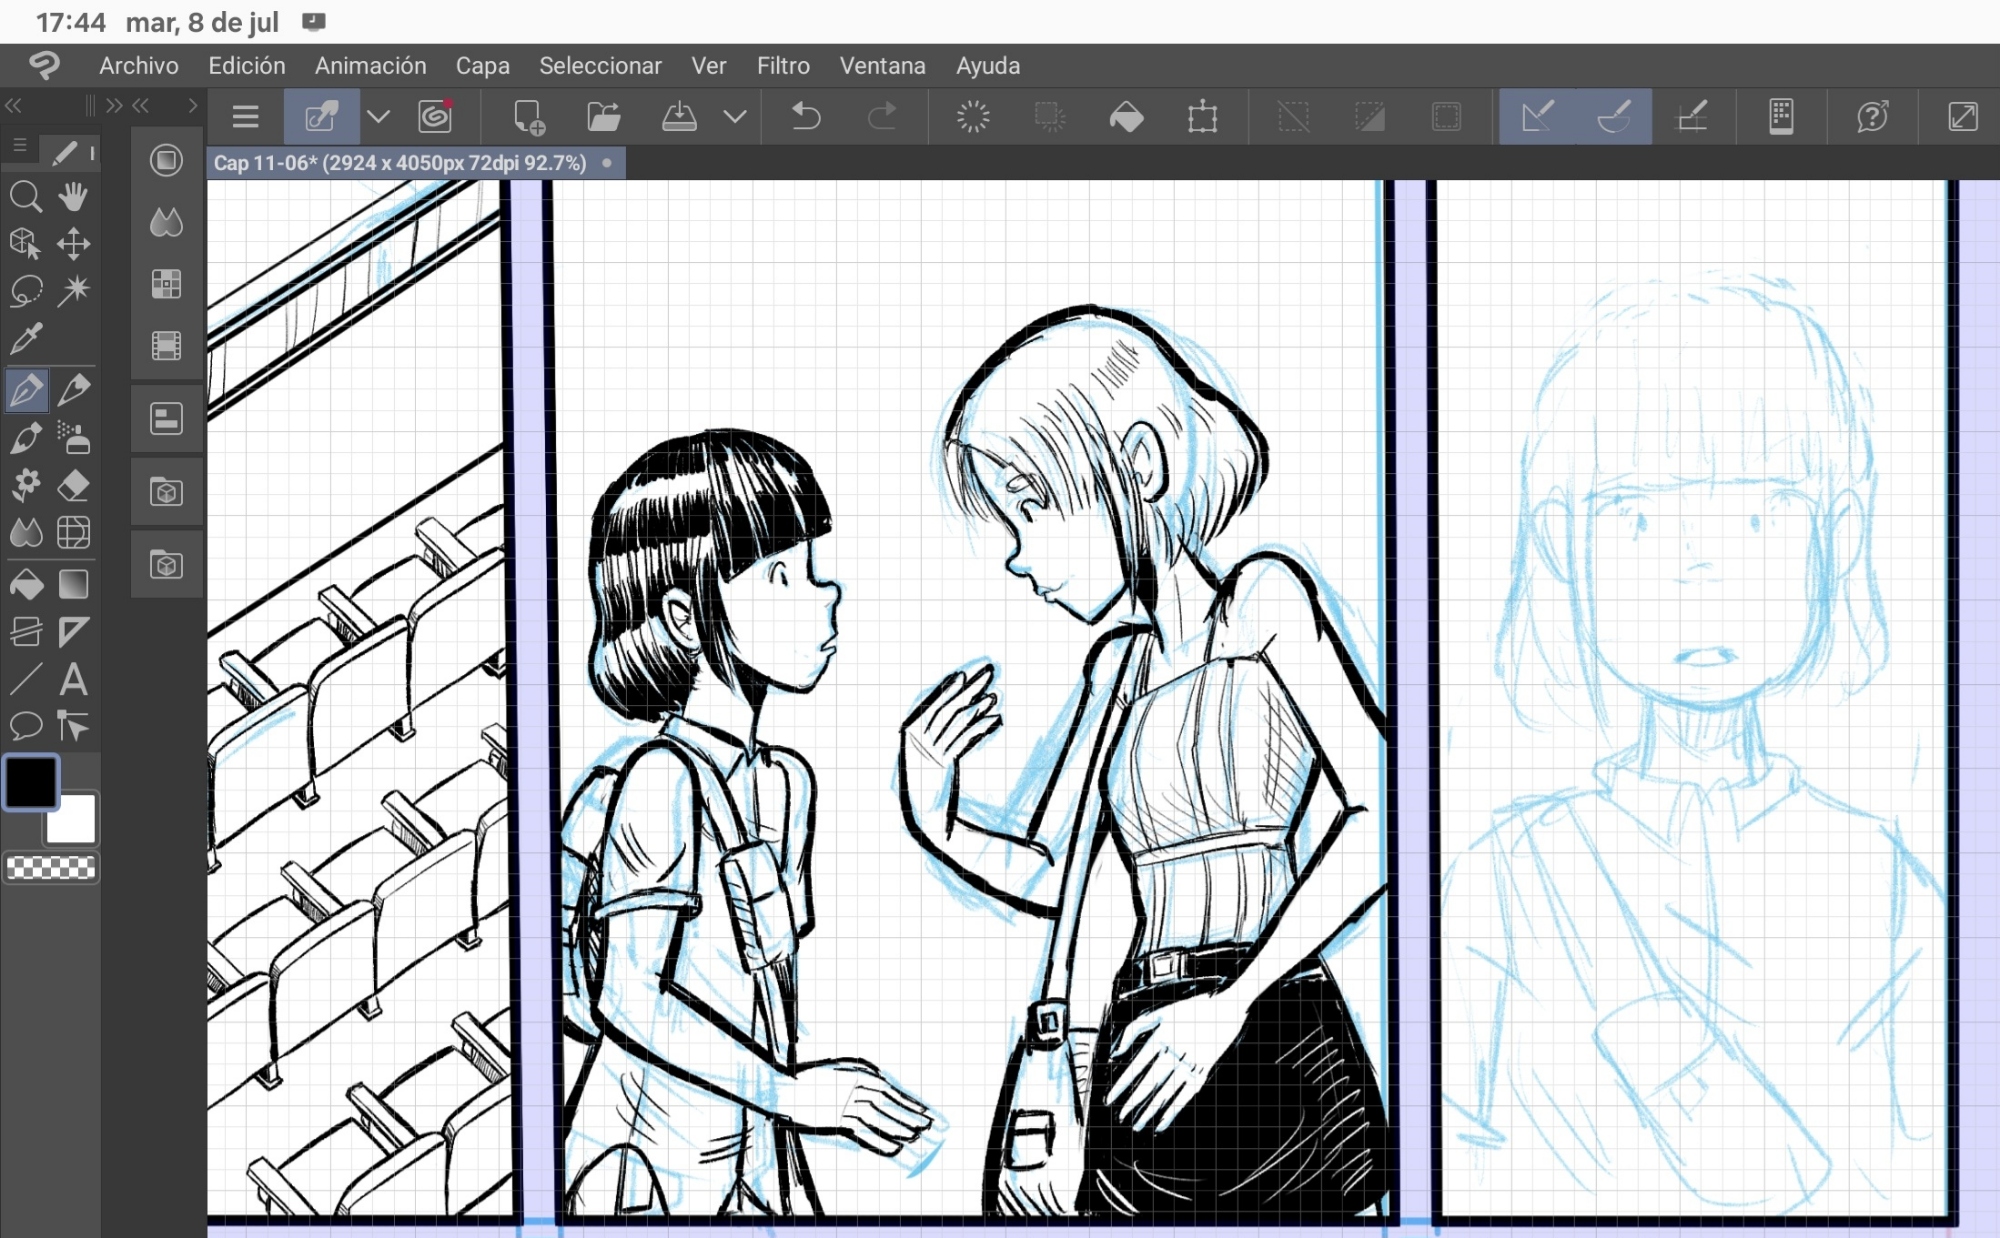
Task: Open Clip Studio launcher icon
Action: tap(435, 117)
